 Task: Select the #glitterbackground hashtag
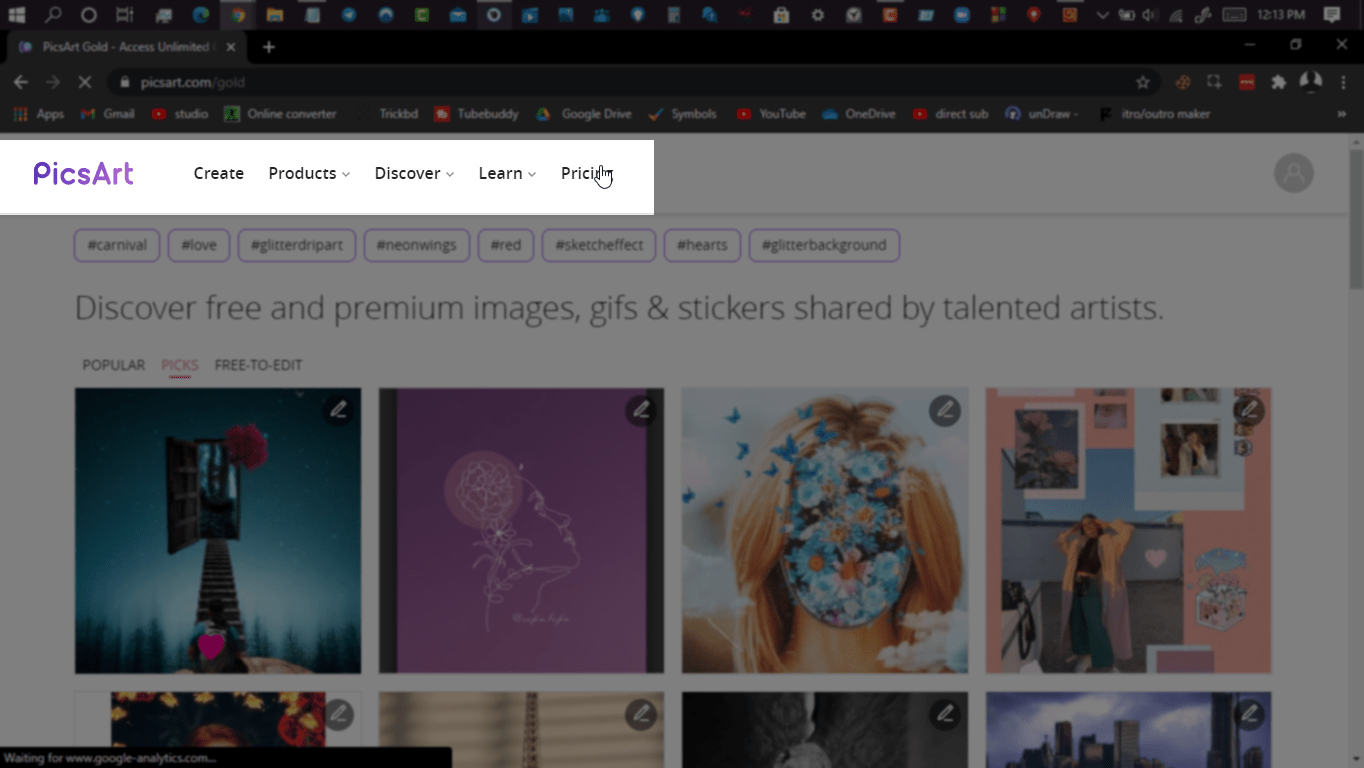point(824,245)
